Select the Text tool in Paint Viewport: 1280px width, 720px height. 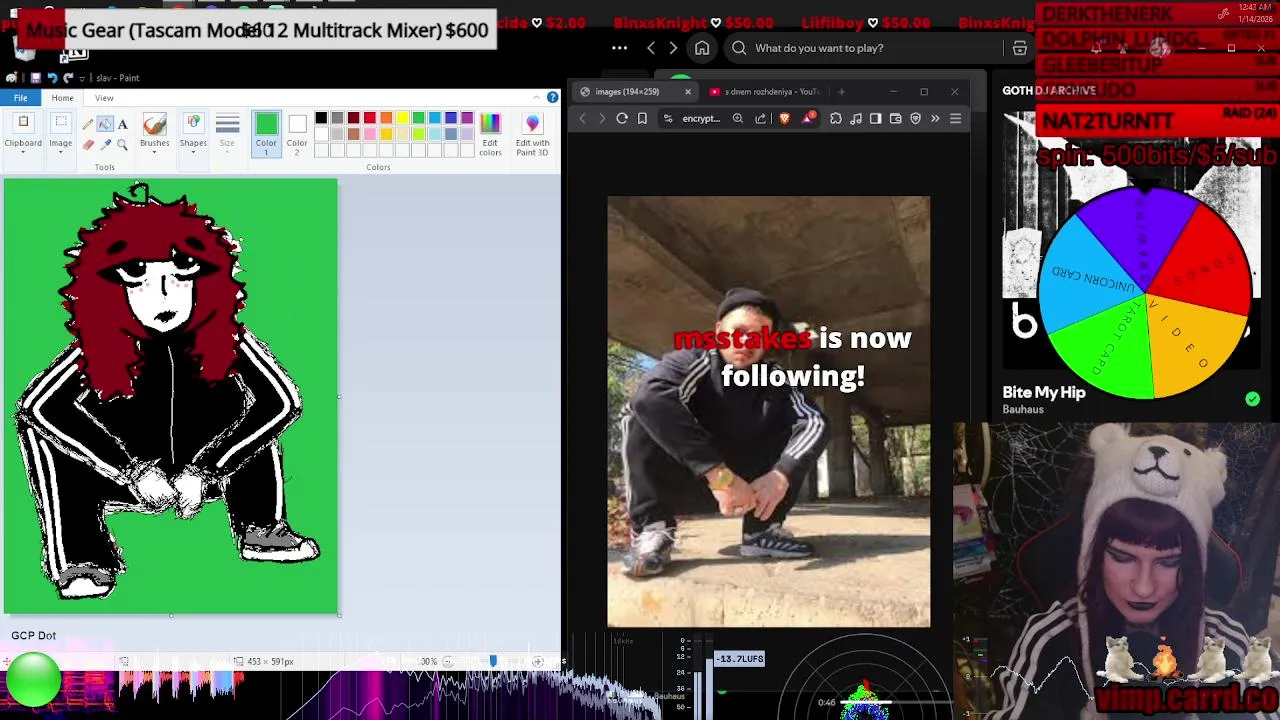[x=122, y=124]
